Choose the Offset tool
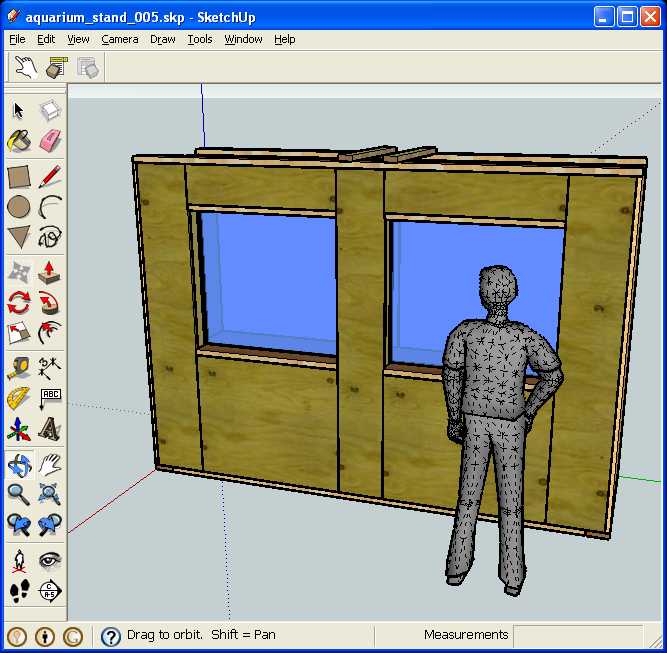The height and width of the screenshot is (653, 667). 50,333
